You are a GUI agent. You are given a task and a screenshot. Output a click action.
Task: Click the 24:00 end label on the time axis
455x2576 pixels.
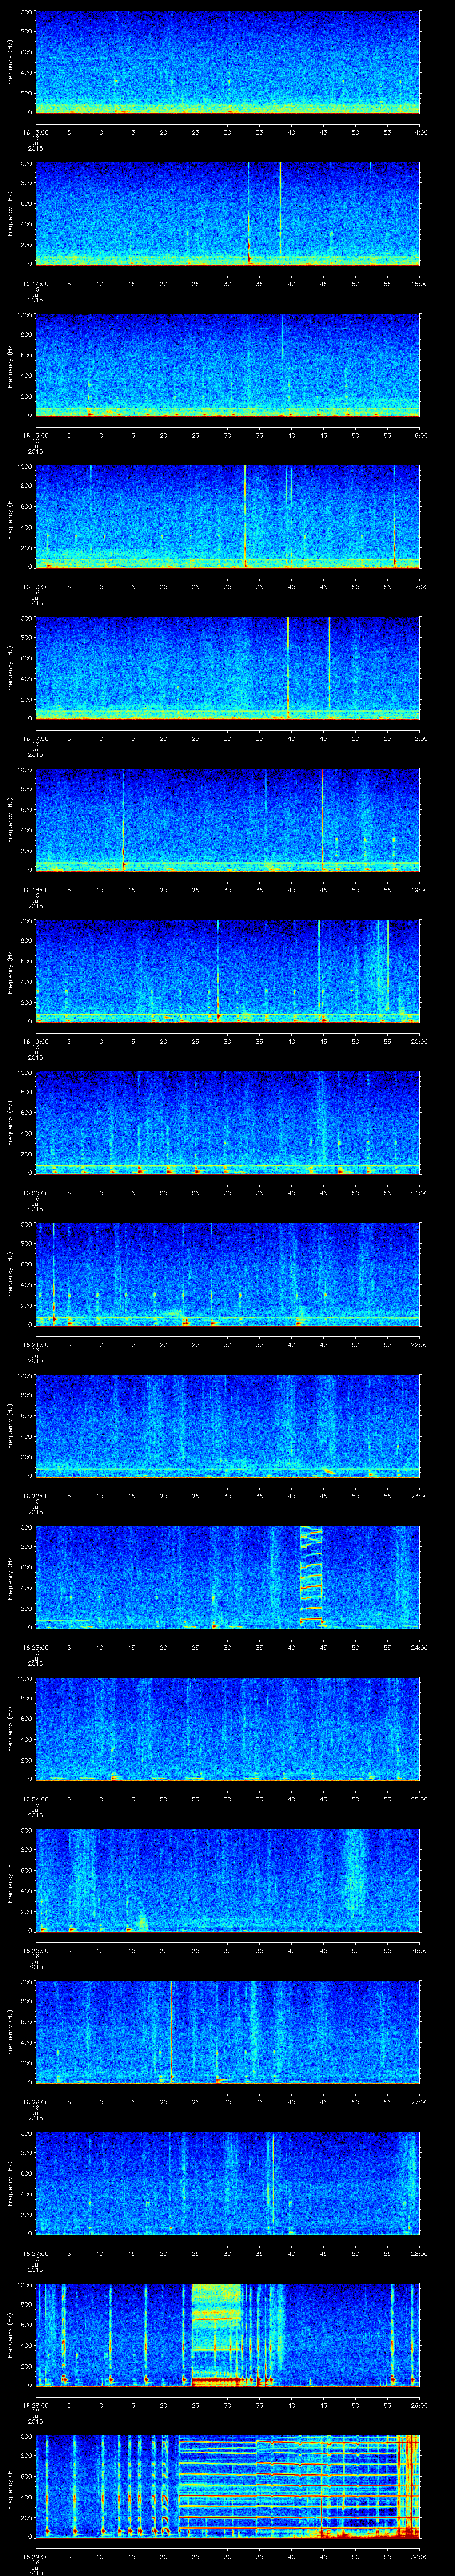(419, 1647)
